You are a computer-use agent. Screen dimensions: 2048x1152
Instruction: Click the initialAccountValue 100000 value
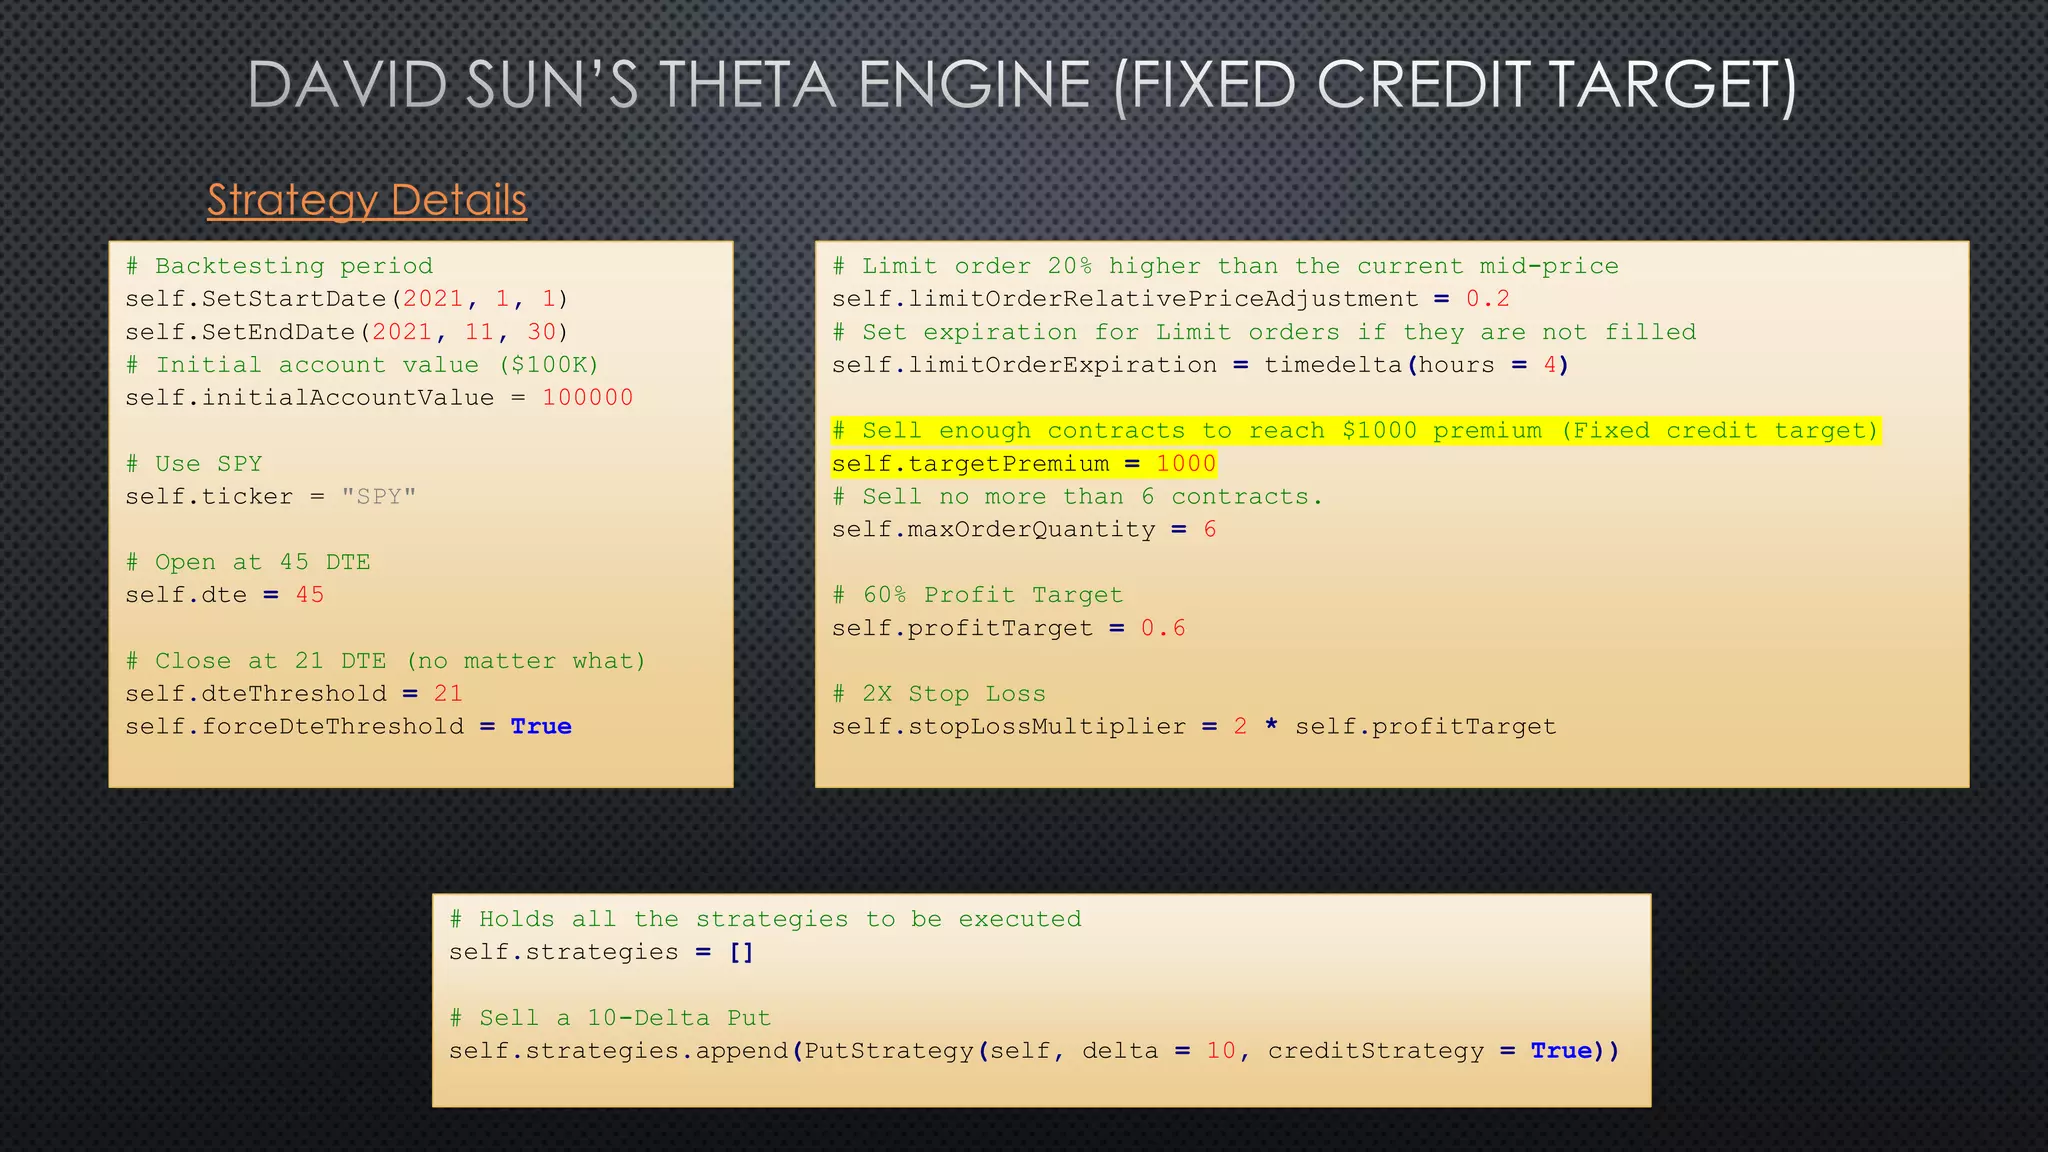[x=587, y=398]
